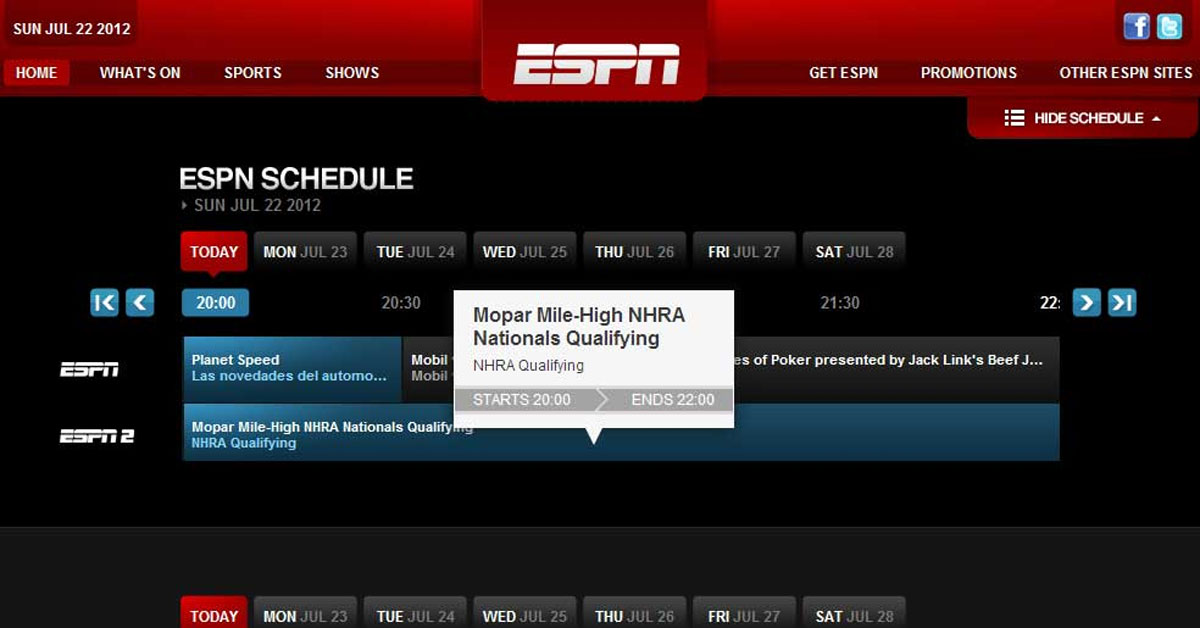Go back thirty minutes using the left arrow
This screenshot has height=628, width=1200.
point(139,302)
